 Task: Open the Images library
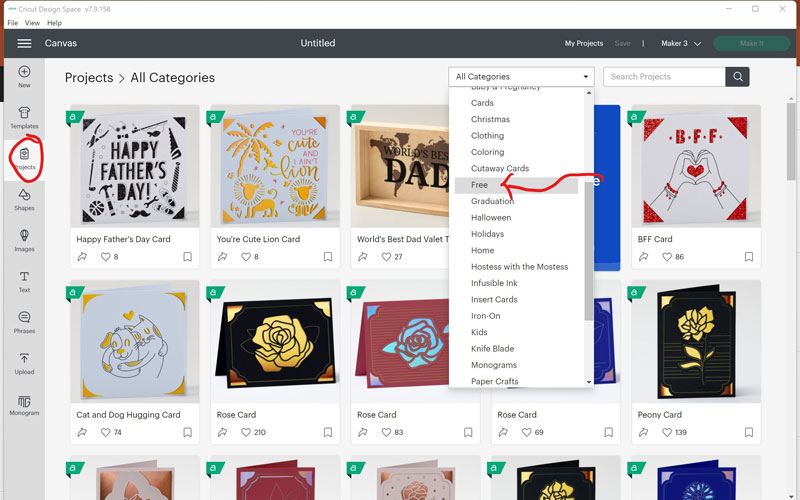tap(24, 240)
